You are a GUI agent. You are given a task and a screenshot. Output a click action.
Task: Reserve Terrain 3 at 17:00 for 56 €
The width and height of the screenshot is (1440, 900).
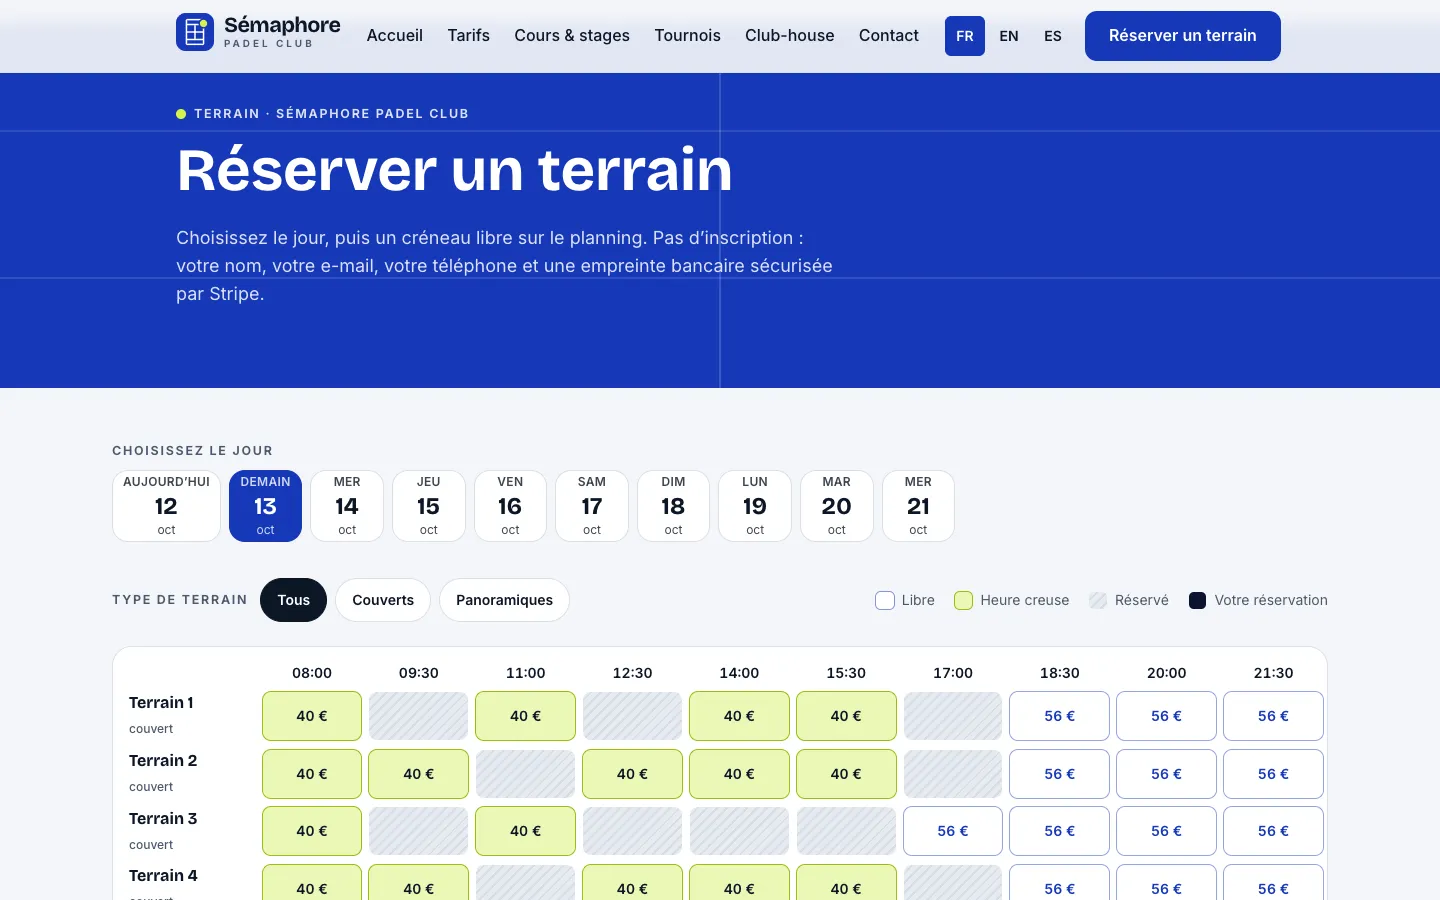click(x=953, y=831)
